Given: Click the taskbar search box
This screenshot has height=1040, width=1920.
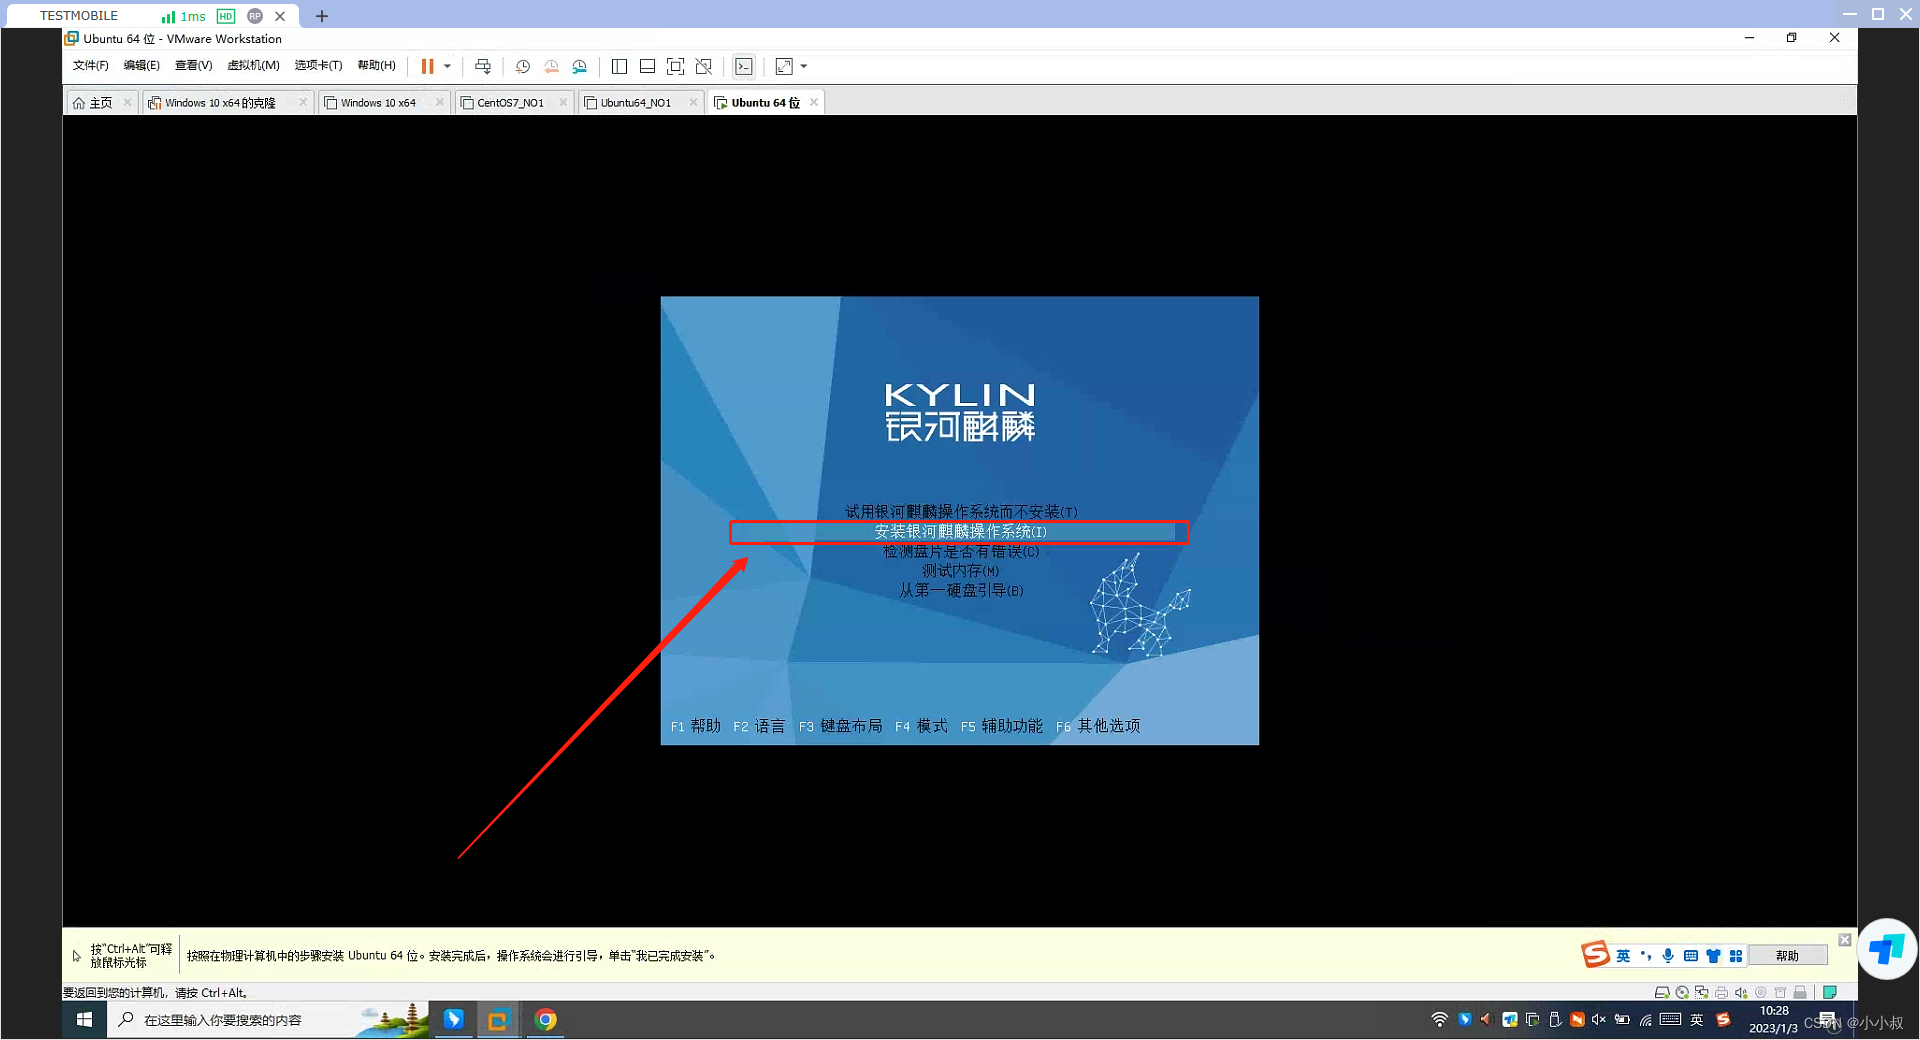Looking at the screenshot, I should tap(268, 1020).
